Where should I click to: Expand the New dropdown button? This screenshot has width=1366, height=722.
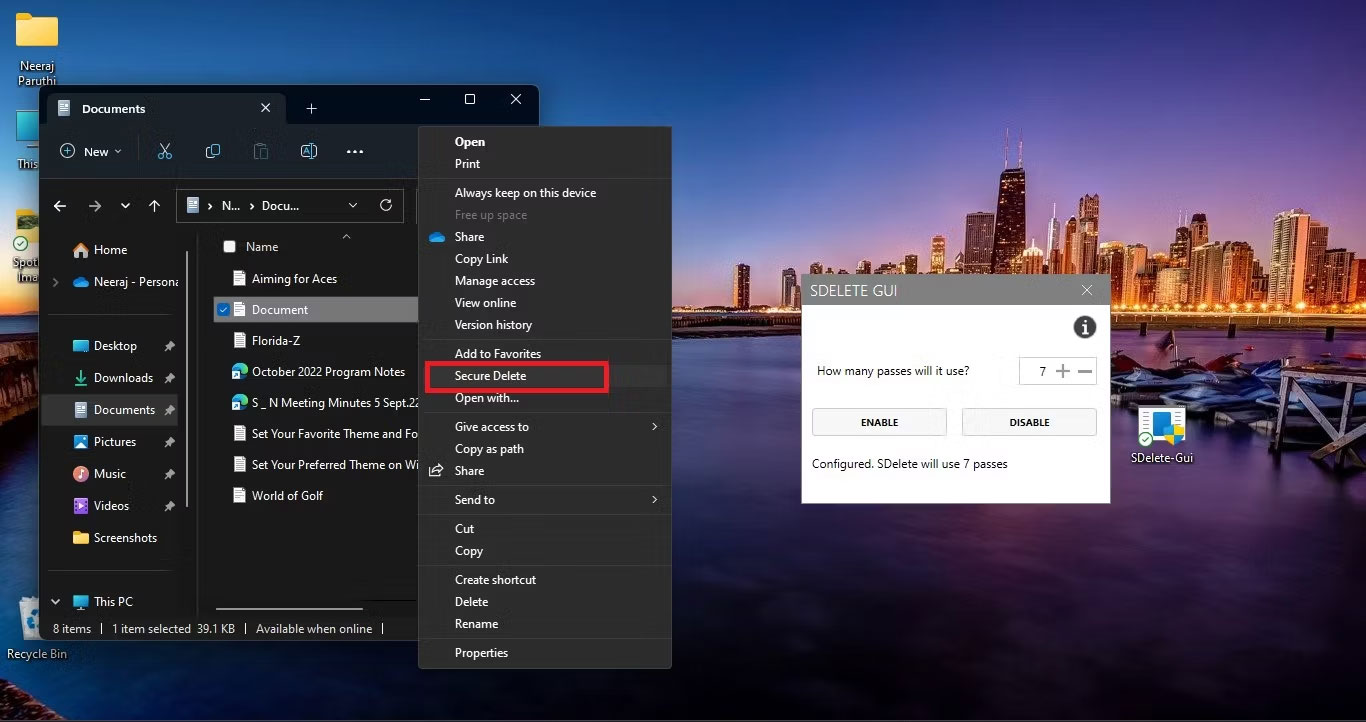pyautogui.click(x=91, y=151)
